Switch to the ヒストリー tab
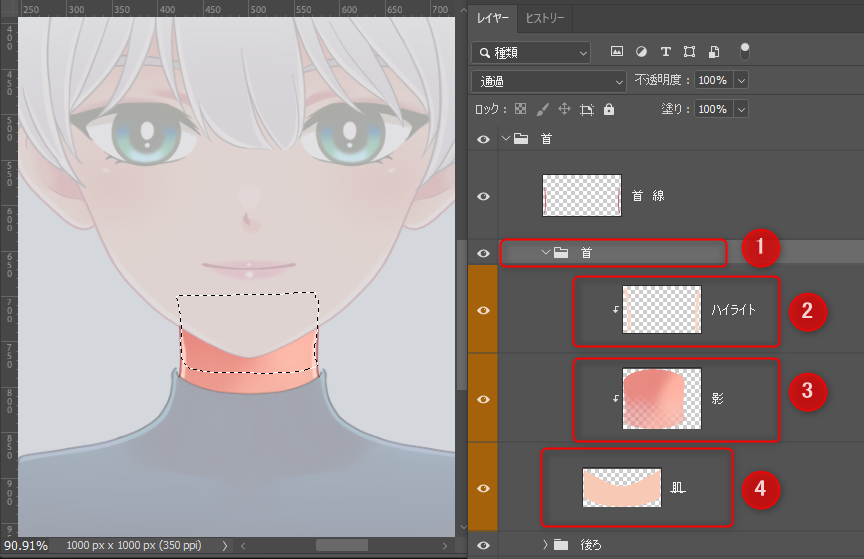This screenshot has width=864, height=559. pos(545,18)
